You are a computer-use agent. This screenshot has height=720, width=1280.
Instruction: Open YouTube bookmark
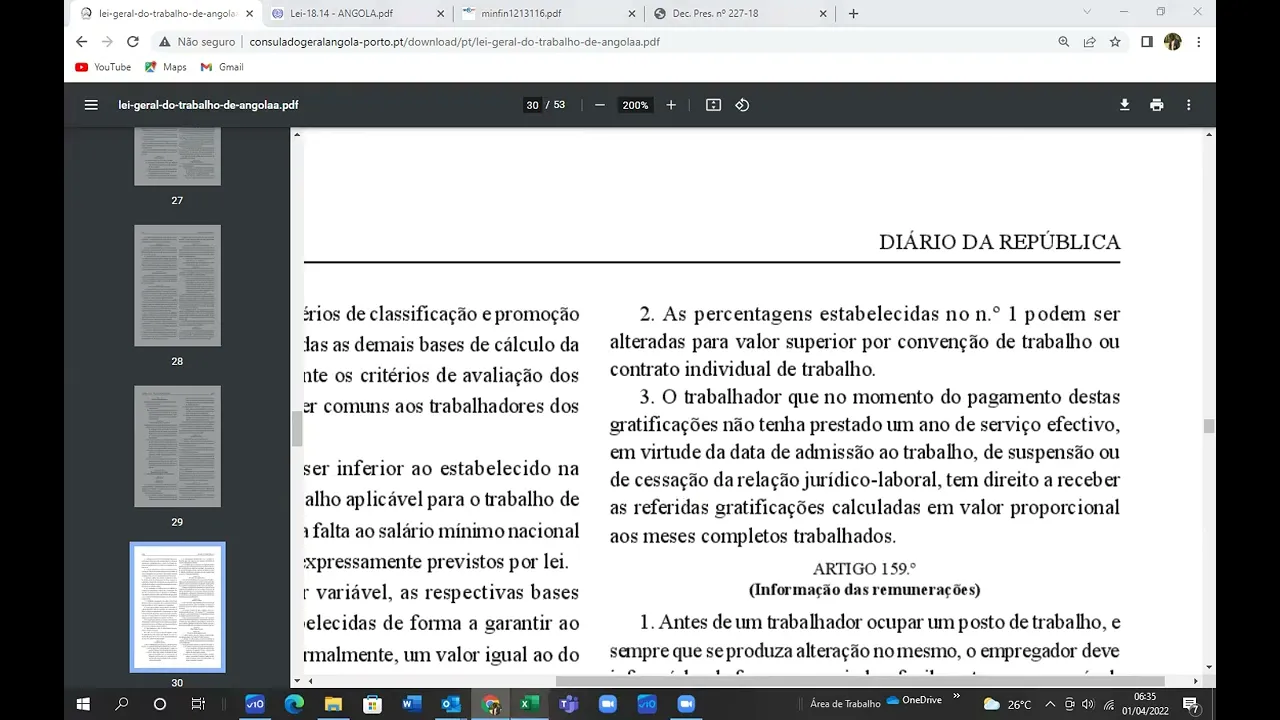click(x=103, y=67)
